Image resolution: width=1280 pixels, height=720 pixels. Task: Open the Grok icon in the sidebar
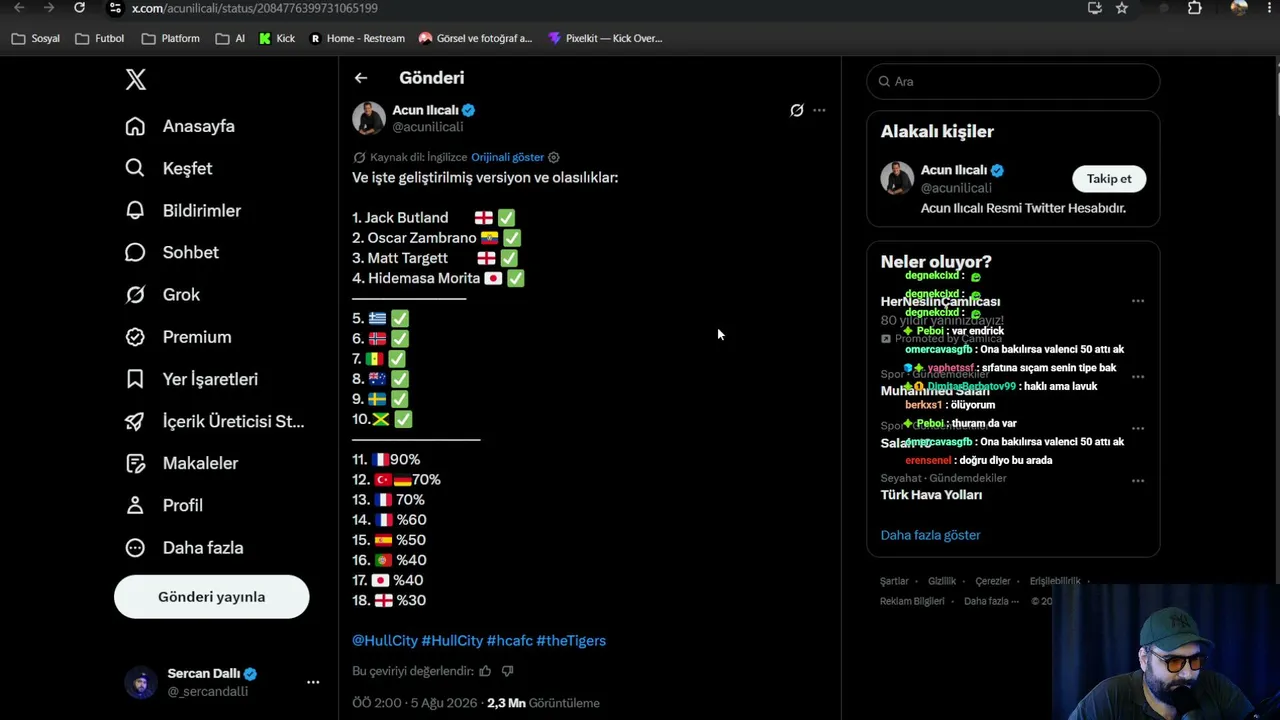pos(135,294)
